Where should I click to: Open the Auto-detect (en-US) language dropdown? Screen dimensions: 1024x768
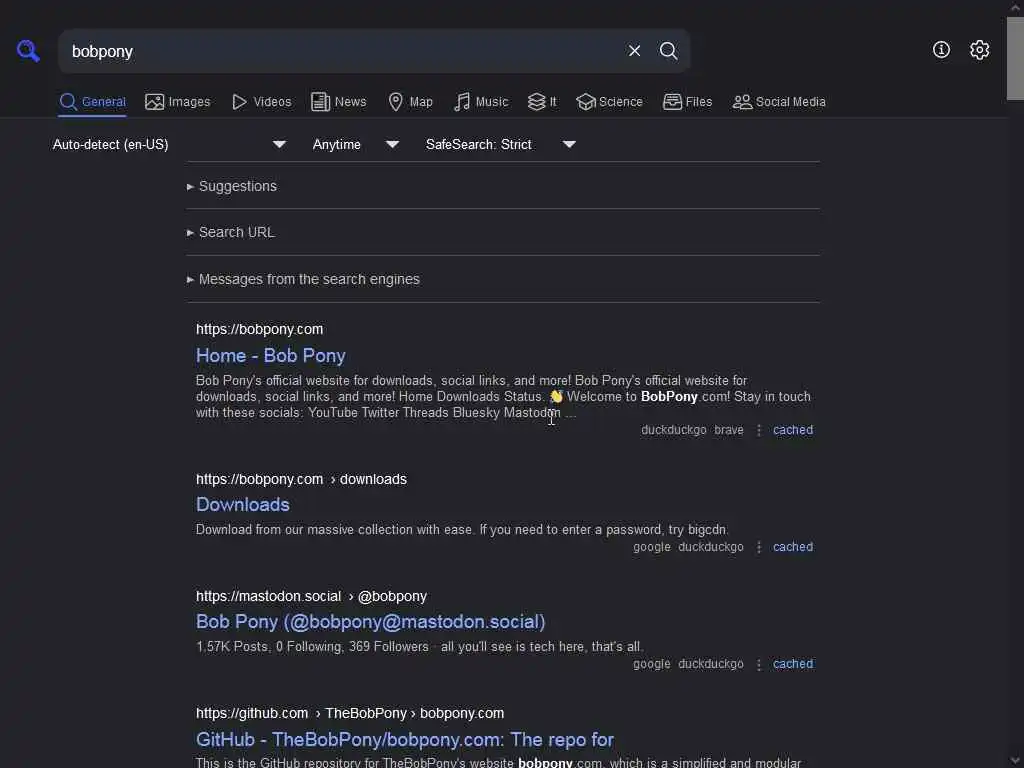coord(169,144)
